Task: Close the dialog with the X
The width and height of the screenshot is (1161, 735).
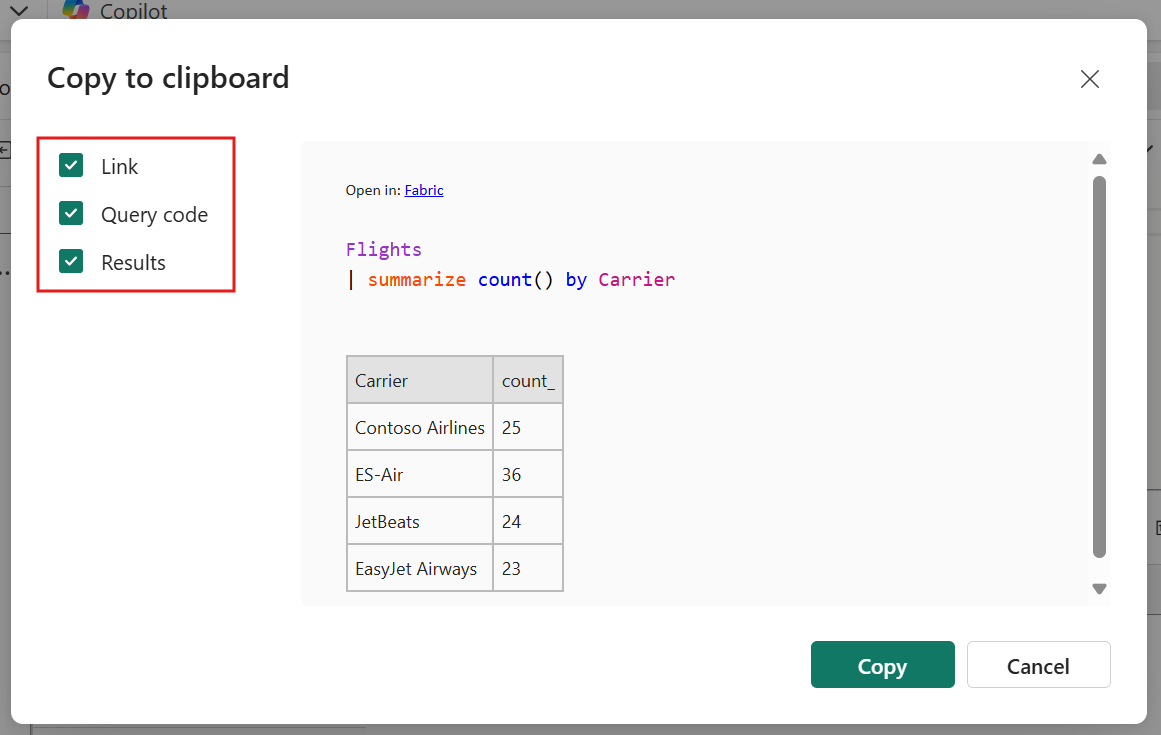Action: (x=1089, y=79)
